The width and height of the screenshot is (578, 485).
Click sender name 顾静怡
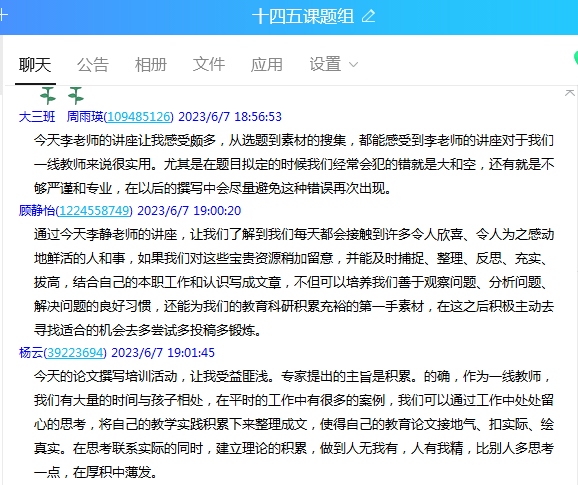(37, 211)
